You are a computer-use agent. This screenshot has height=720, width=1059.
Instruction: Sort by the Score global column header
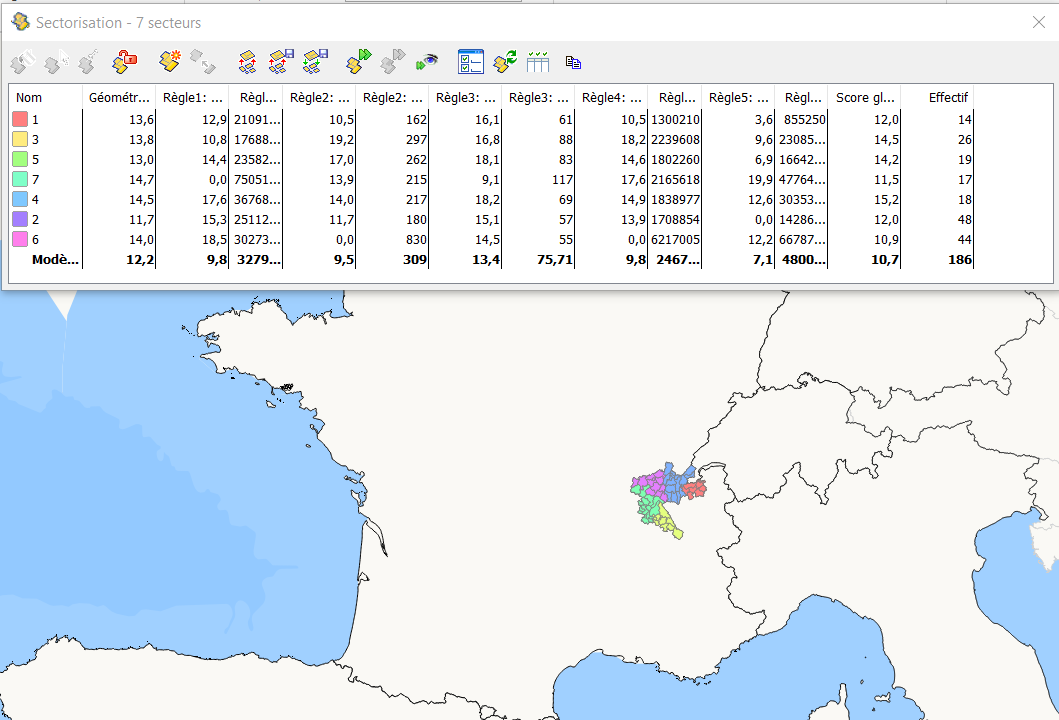pyautogui.click(x=864, y=98)
